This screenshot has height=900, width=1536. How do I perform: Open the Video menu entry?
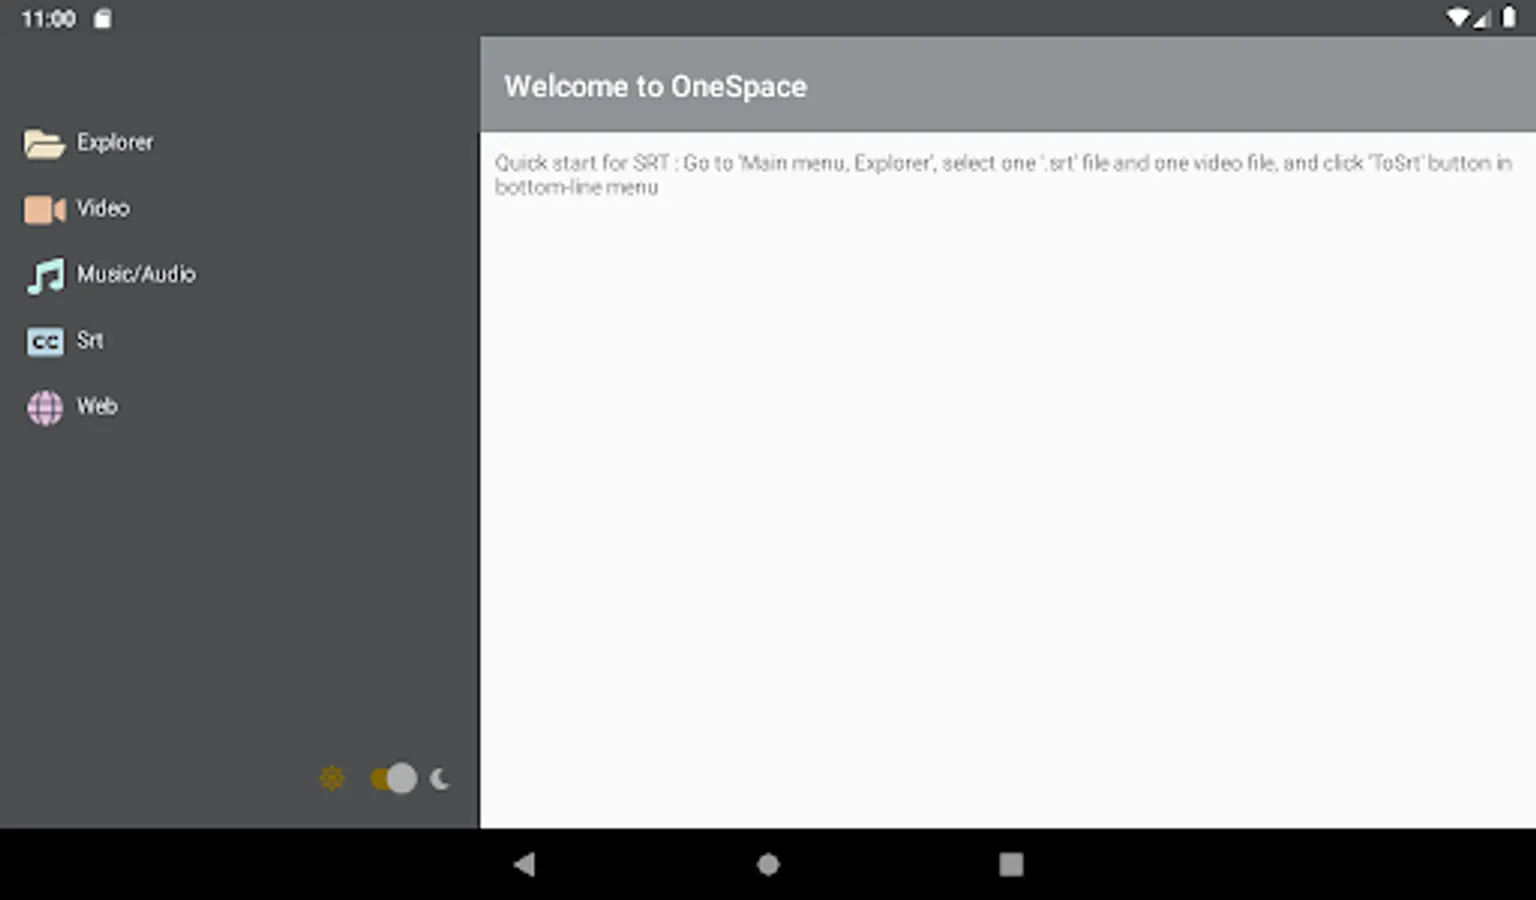(x=240, y=209)
